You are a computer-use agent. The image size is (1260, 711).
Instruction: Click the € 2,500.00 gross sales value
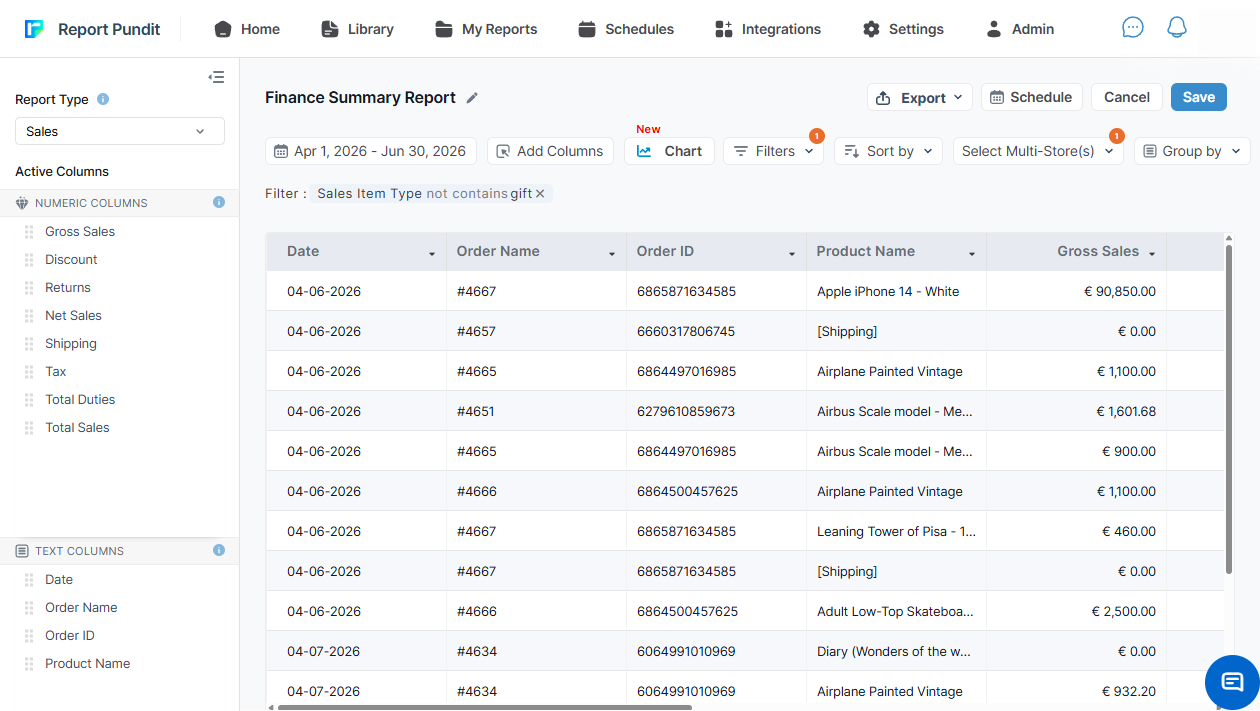[1126, 611]
